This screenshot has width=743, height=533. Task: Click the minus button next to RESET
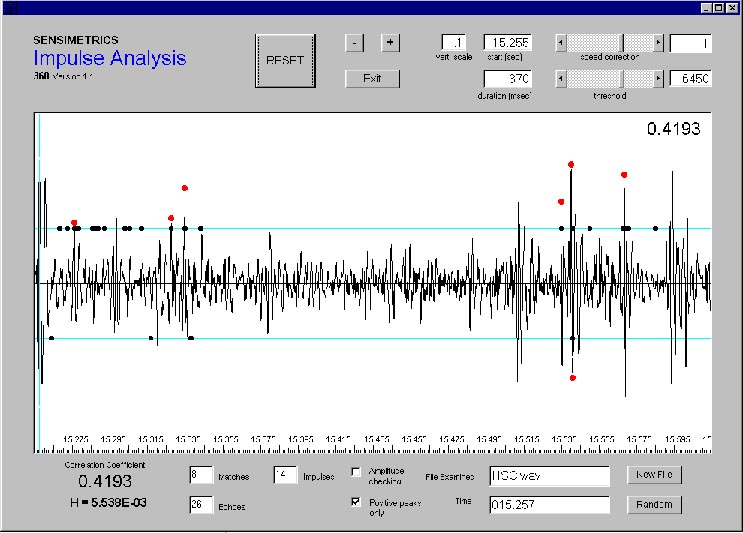[356, 42]
